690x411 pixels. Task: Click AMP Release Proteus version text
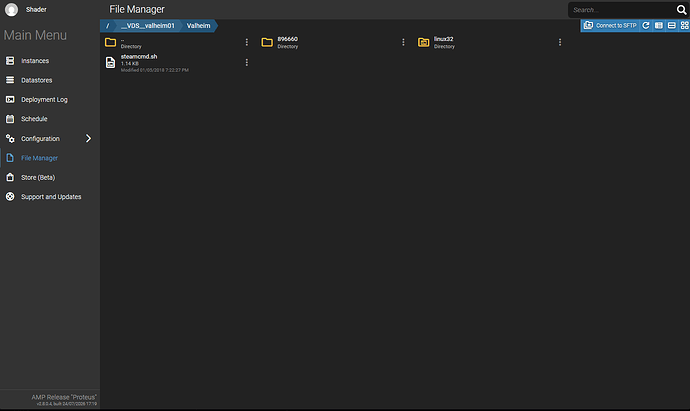64,397
